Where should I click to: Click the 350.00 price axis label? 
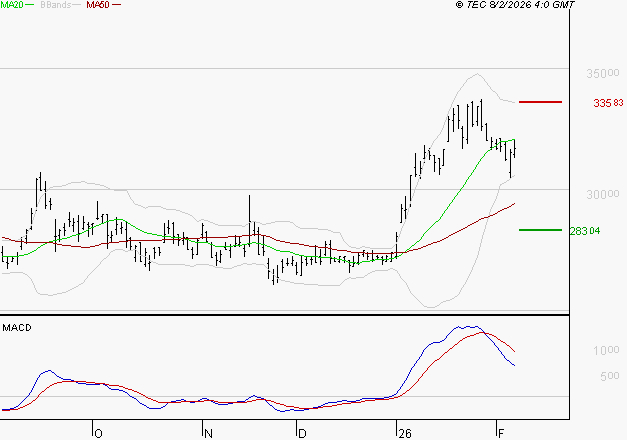click(603, 73)
